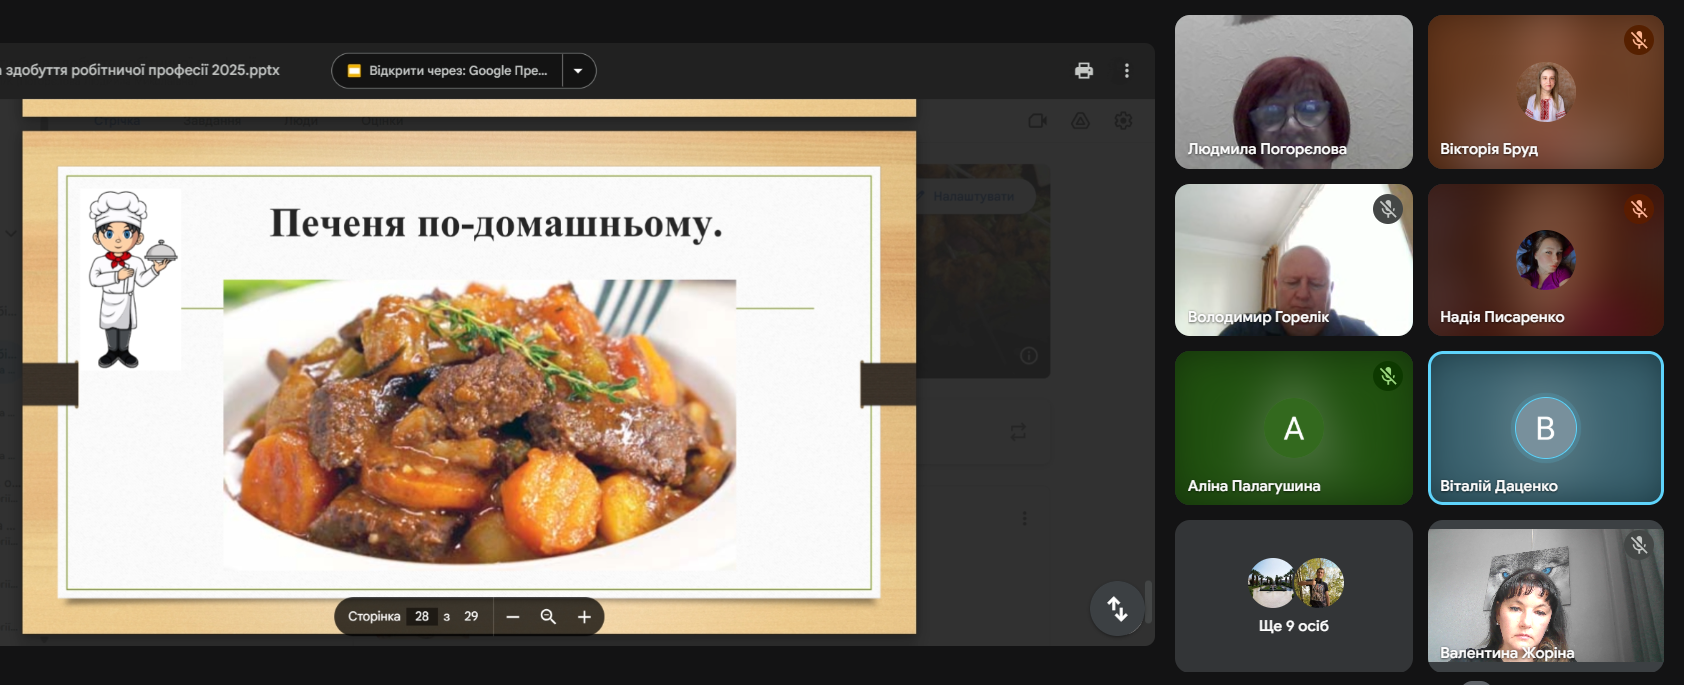Click muted mic icon on Надія Писаренко tile
Screen dimensions: 1684x685
point(1639,209)
